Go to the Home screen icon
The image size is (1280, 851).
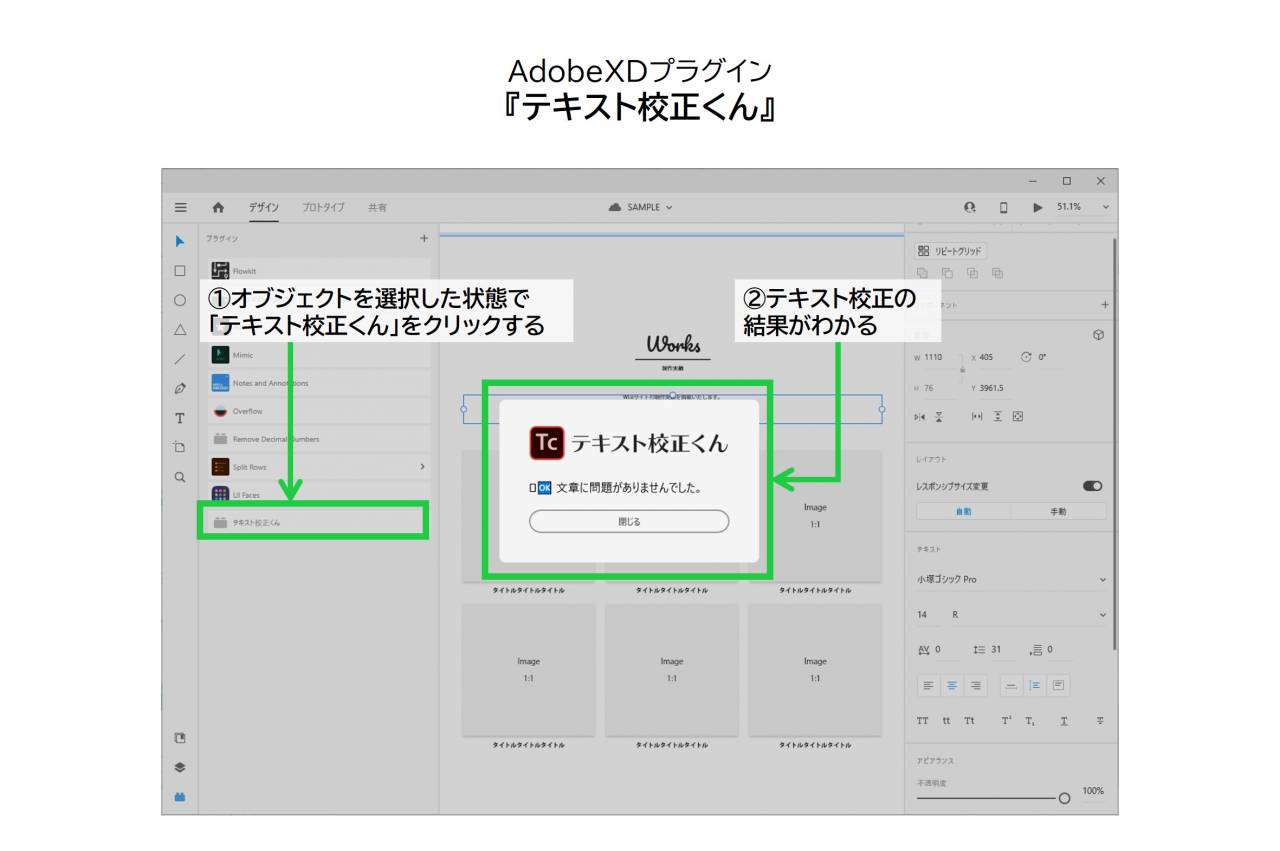coord(218,207)
